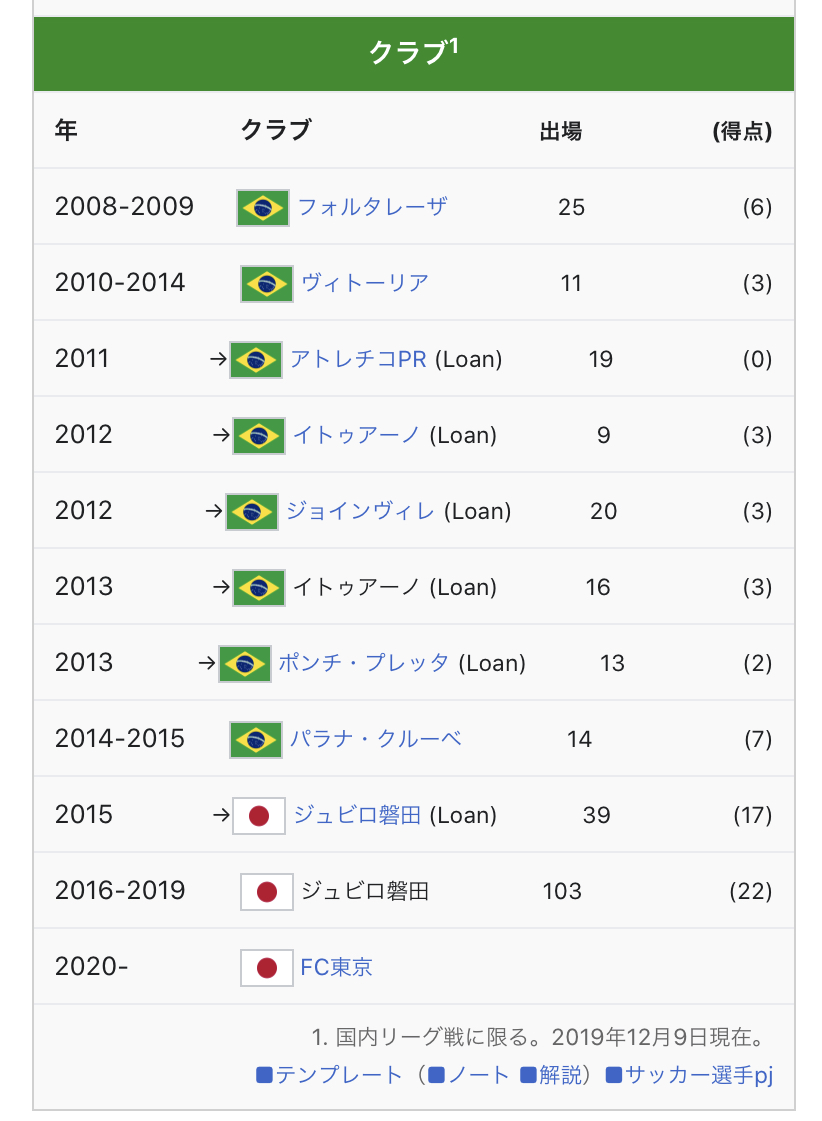The height and width of the screenshot is (1121, 822).
Task: Click Japan flag in the 2015 loan row
Action: point(259,816)
